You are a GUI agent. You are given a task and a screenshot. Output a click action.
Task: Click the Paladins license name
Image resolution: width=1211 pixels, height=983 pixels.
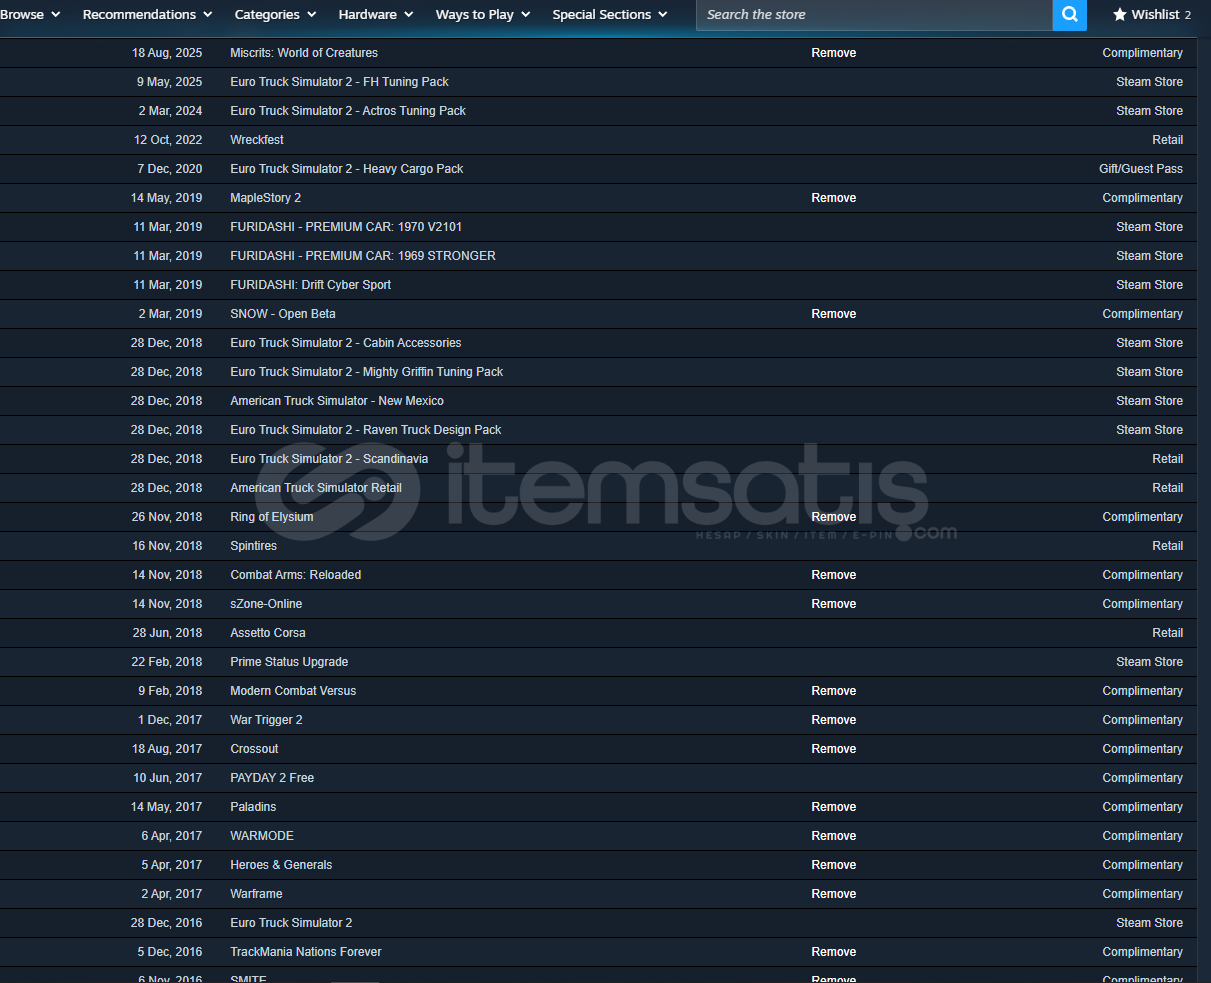coord(253,807)
